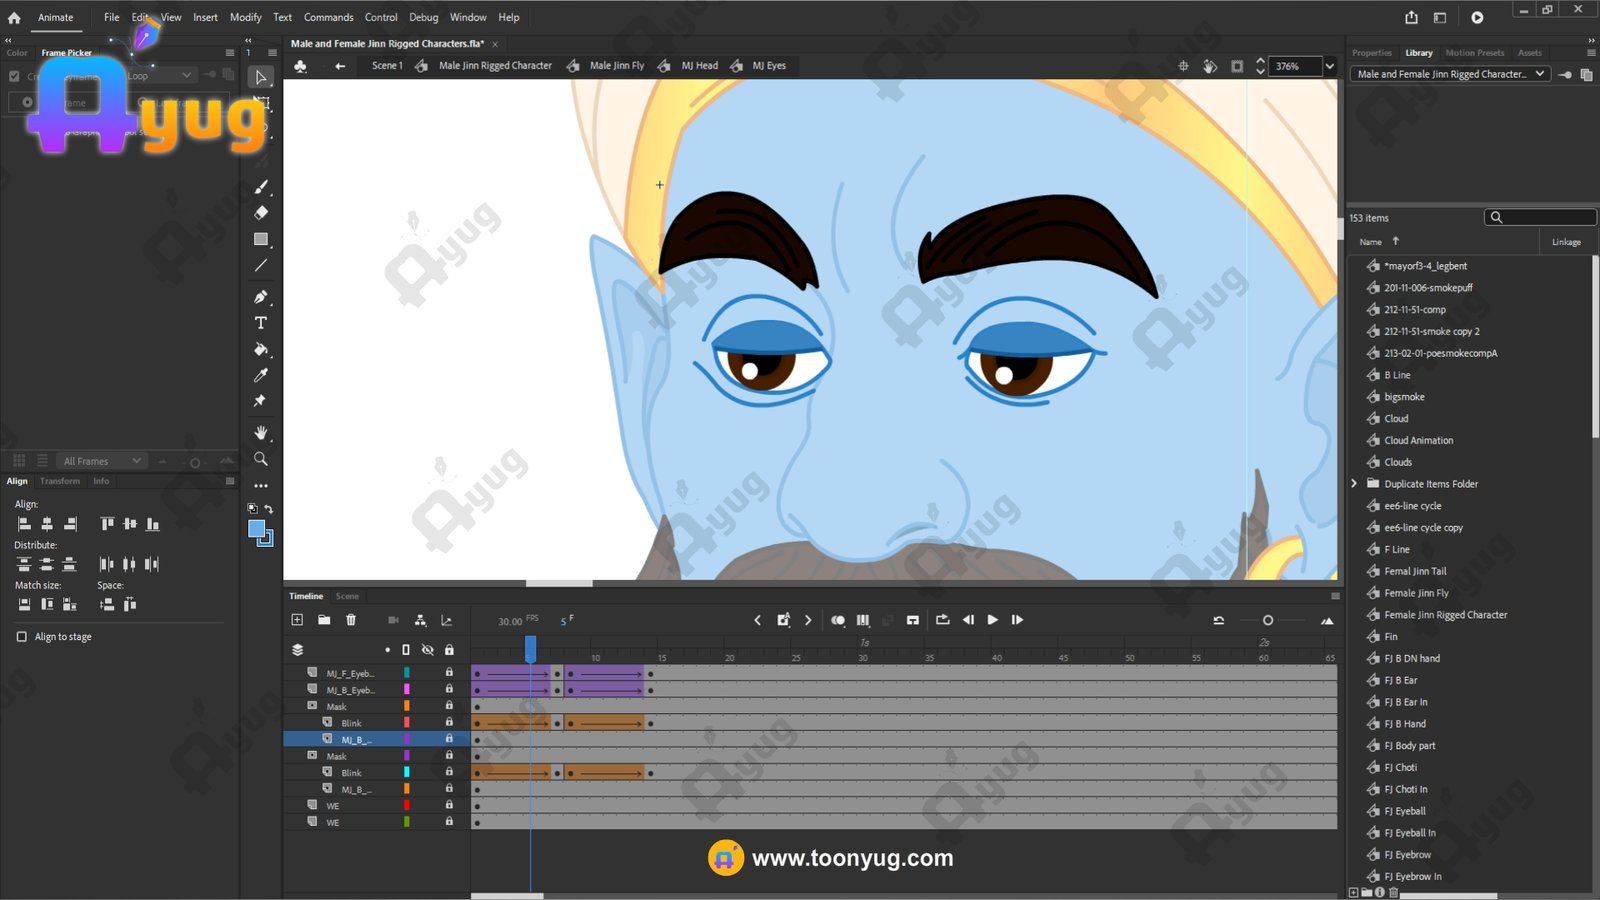Viewport: 1600px width, 900px height.
Task: Open the library document dropdown
Action: [x=1450, y=74]
